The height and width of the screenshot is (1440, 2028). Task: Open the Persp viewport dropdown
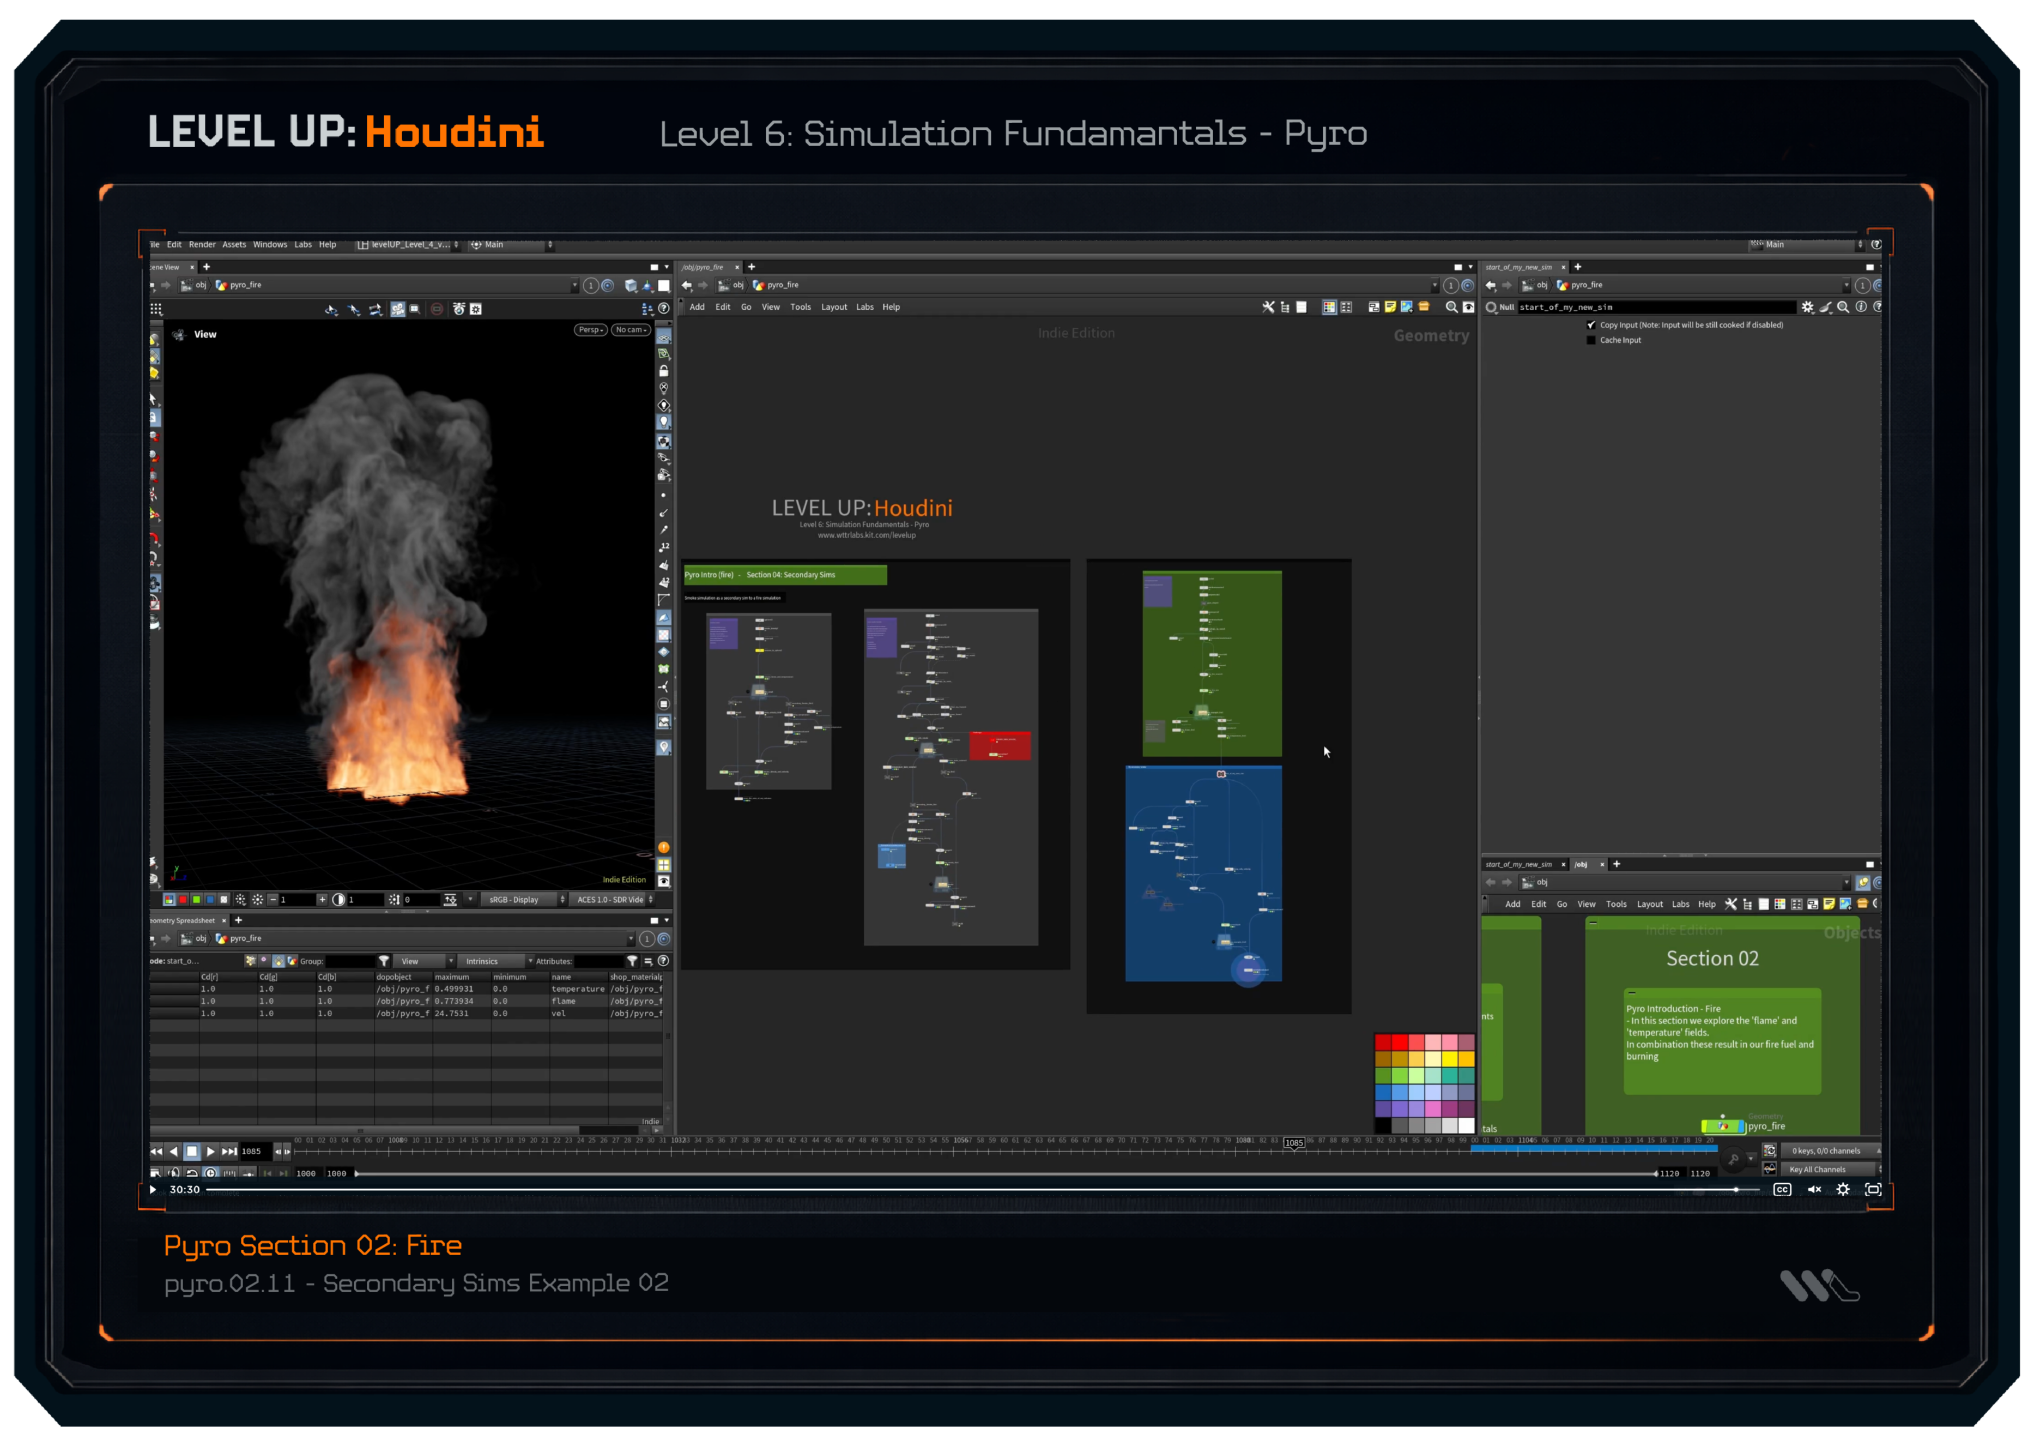590,330
